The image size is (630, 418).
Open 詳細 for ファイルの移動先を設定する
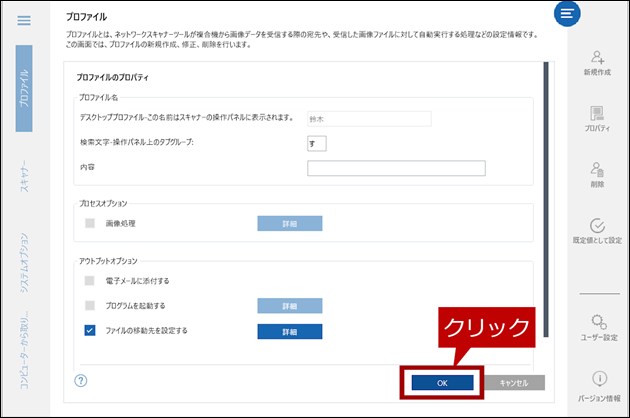coord(289,331)
